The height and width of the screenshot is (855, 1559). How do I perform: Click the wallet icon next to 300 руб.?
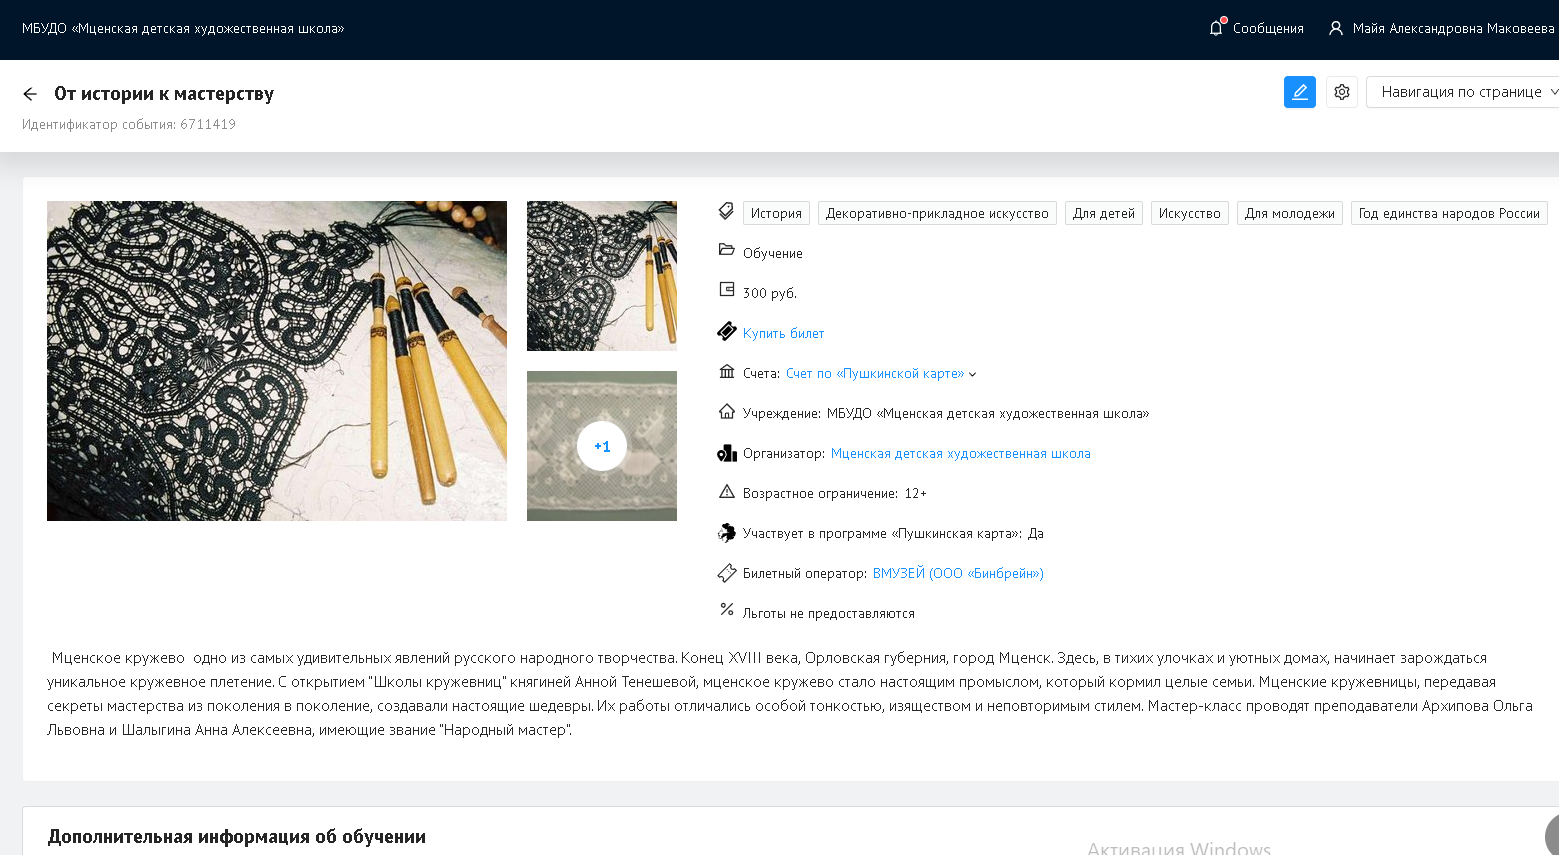point(727,290)
